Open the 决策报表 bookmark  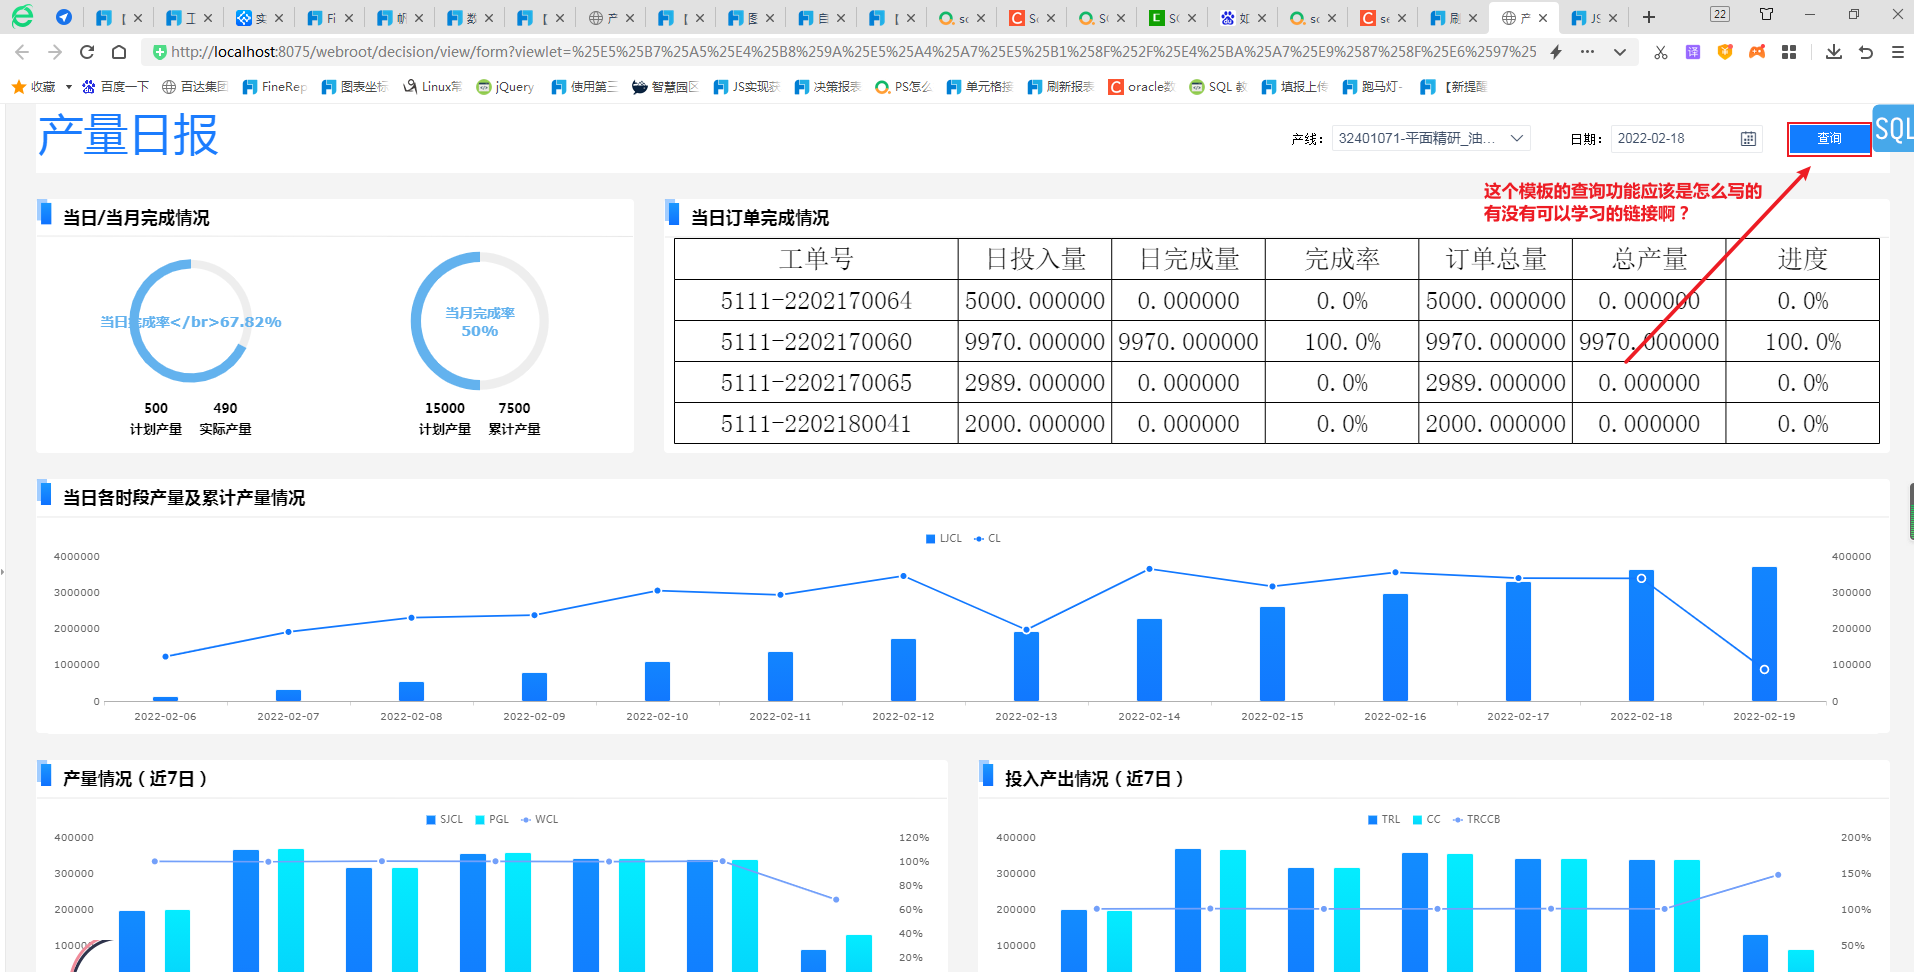827,87
